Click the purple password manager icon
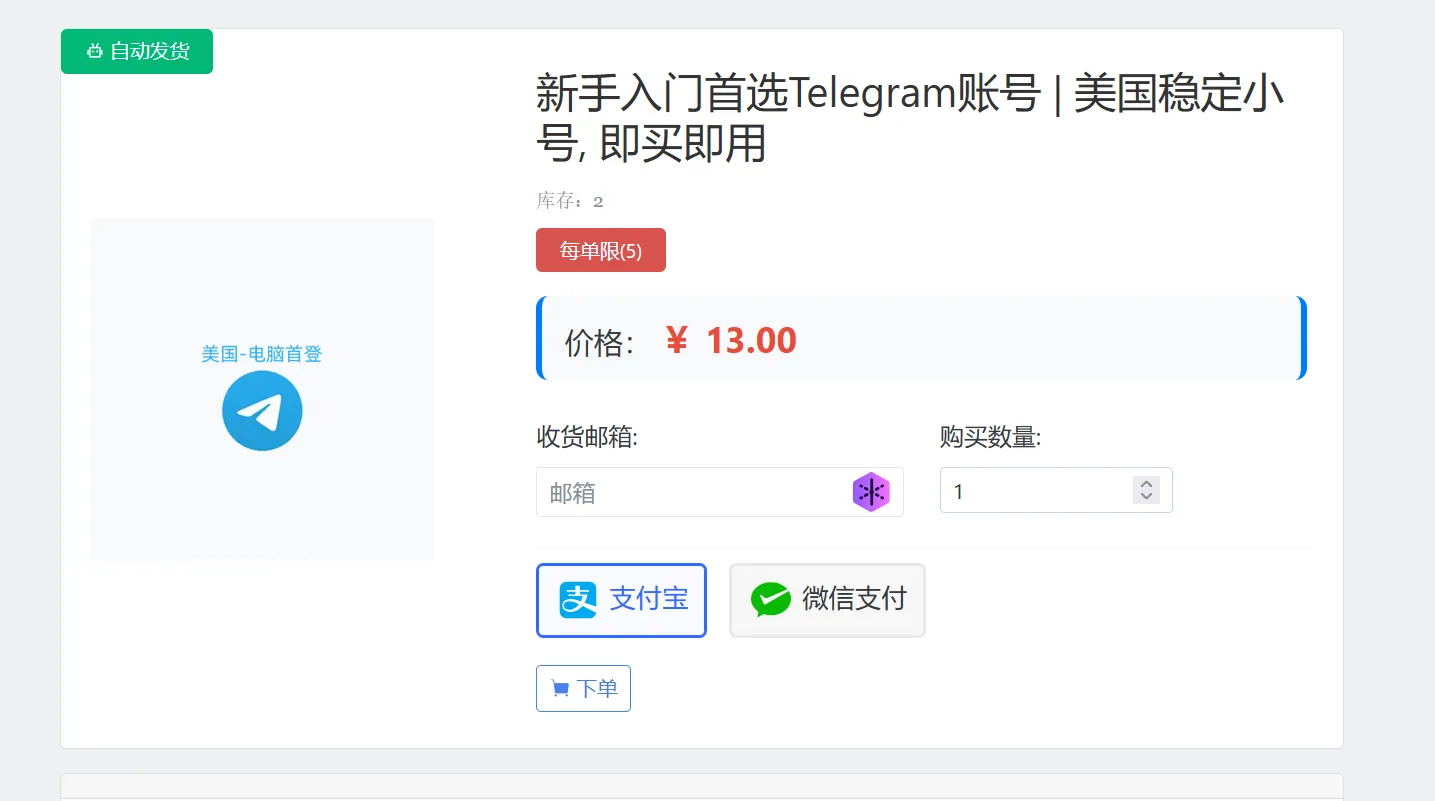Viewport: 1435px width, 801px height. pos(871,492)
